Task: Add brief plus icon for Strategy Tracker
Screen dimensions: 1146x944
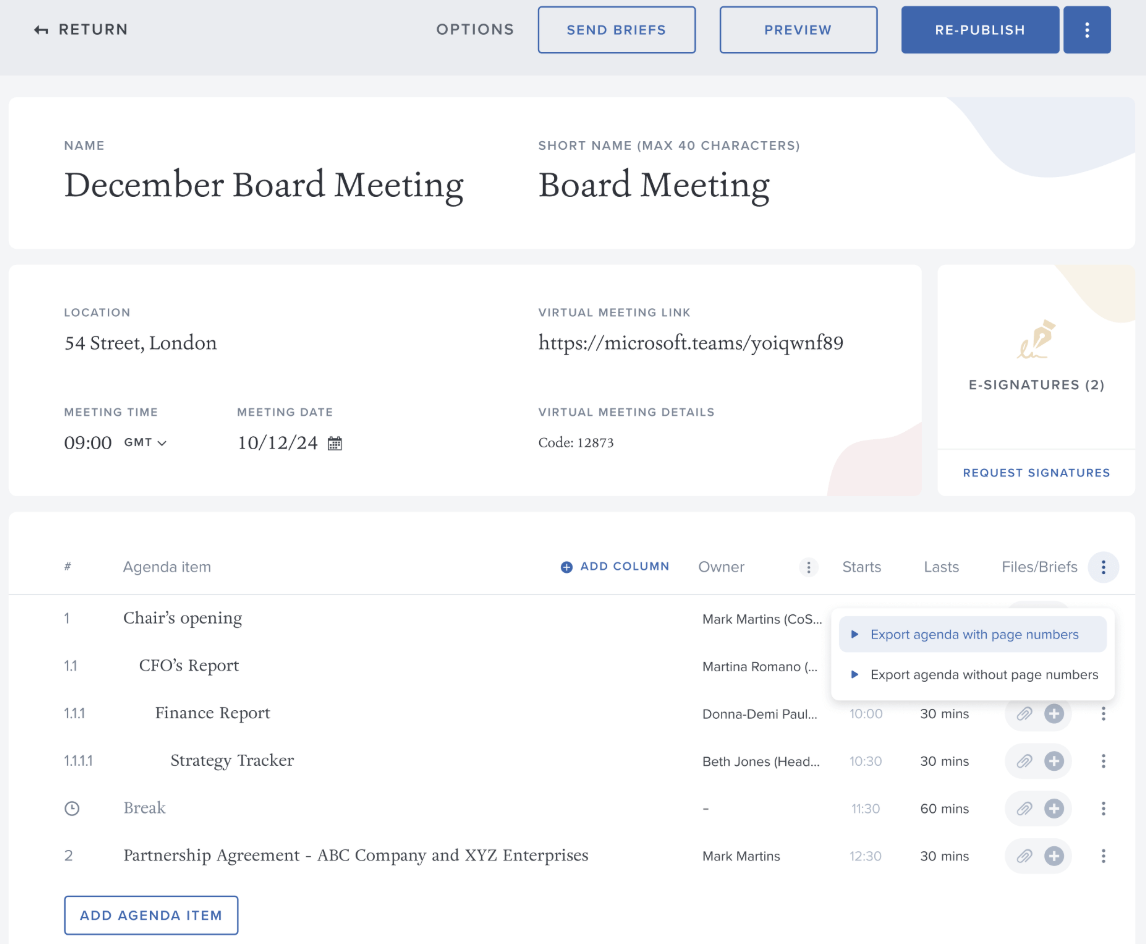Action: [1054, 761]
